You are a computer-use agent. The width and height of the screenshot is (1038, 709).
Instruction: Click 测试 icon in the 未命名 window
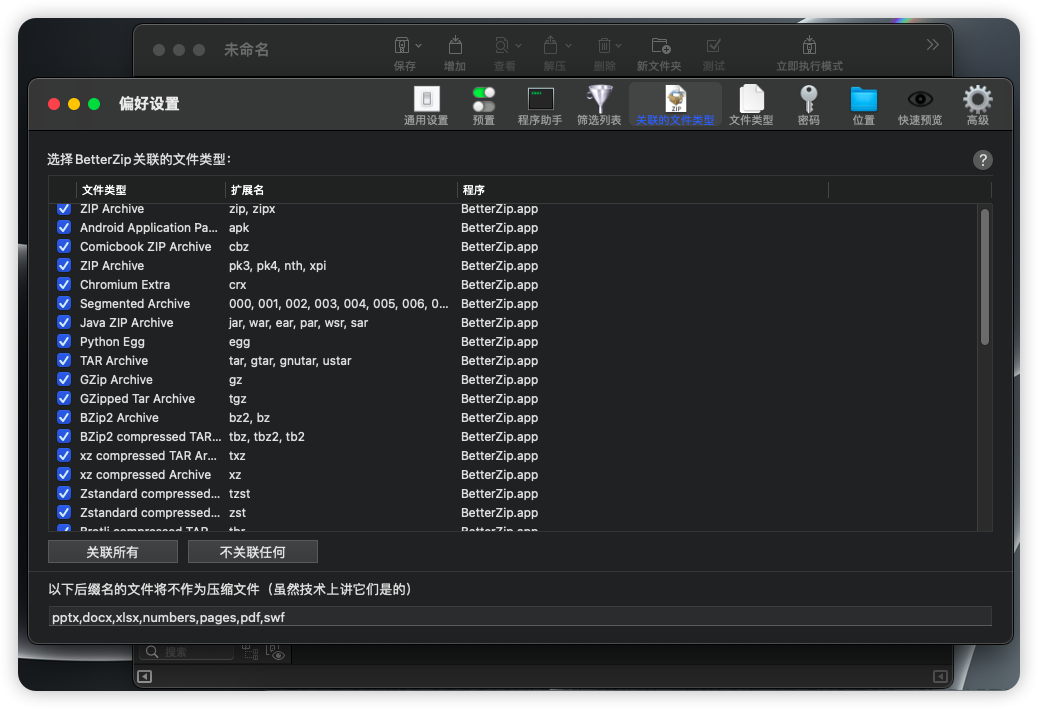pyautogui.click(x=714, y=46)
